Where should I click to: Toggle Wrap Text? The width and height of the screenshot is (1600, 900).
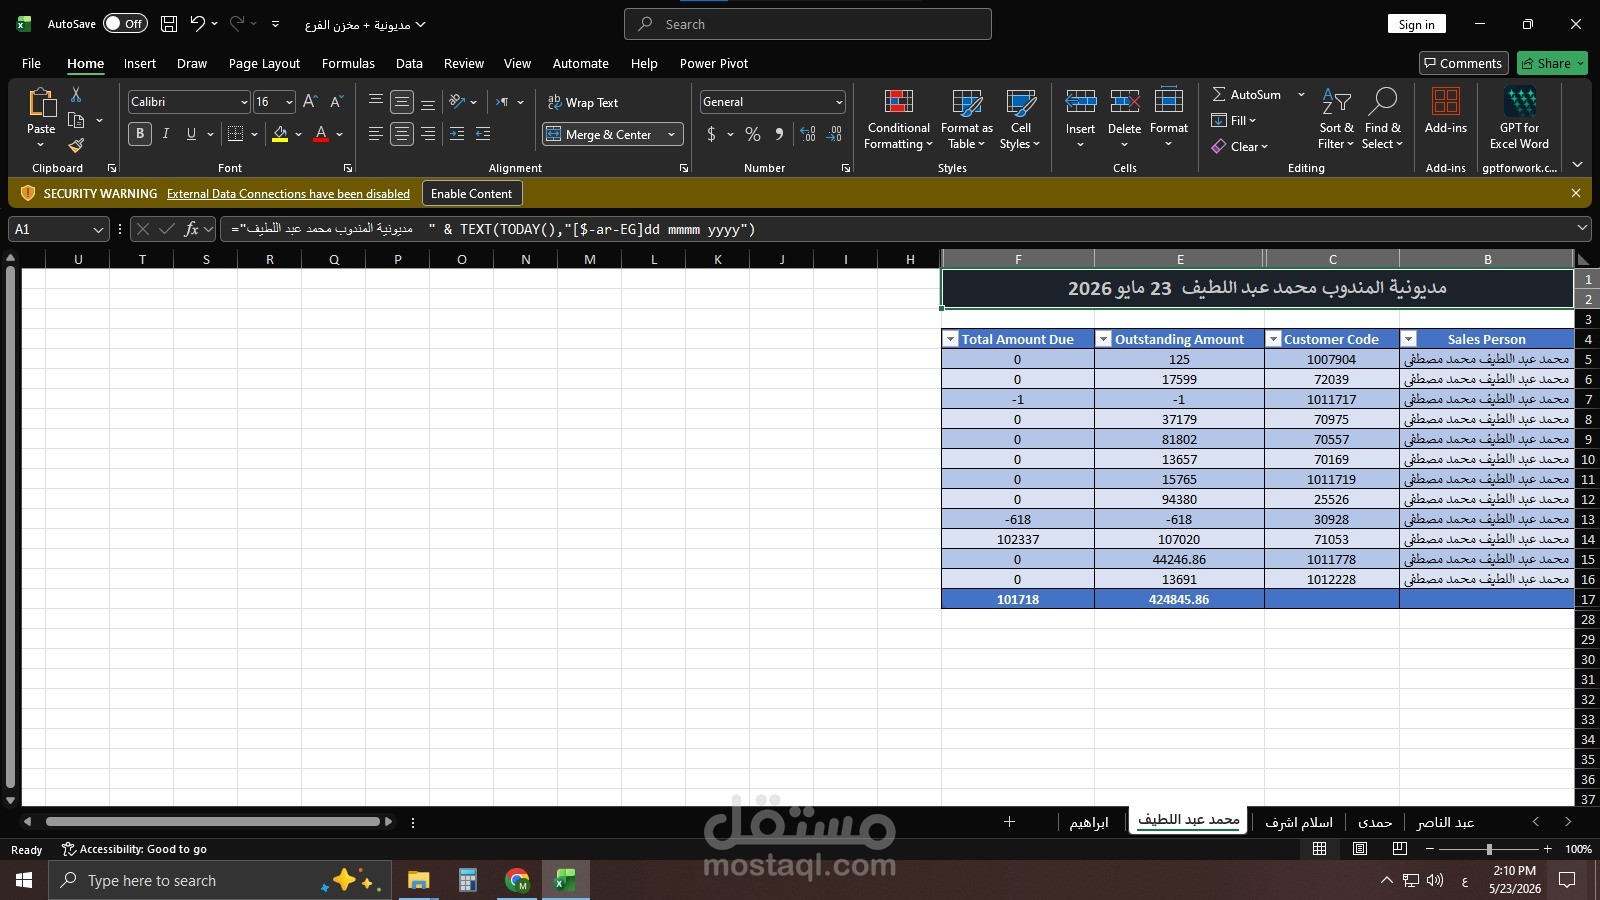[583, 102]
